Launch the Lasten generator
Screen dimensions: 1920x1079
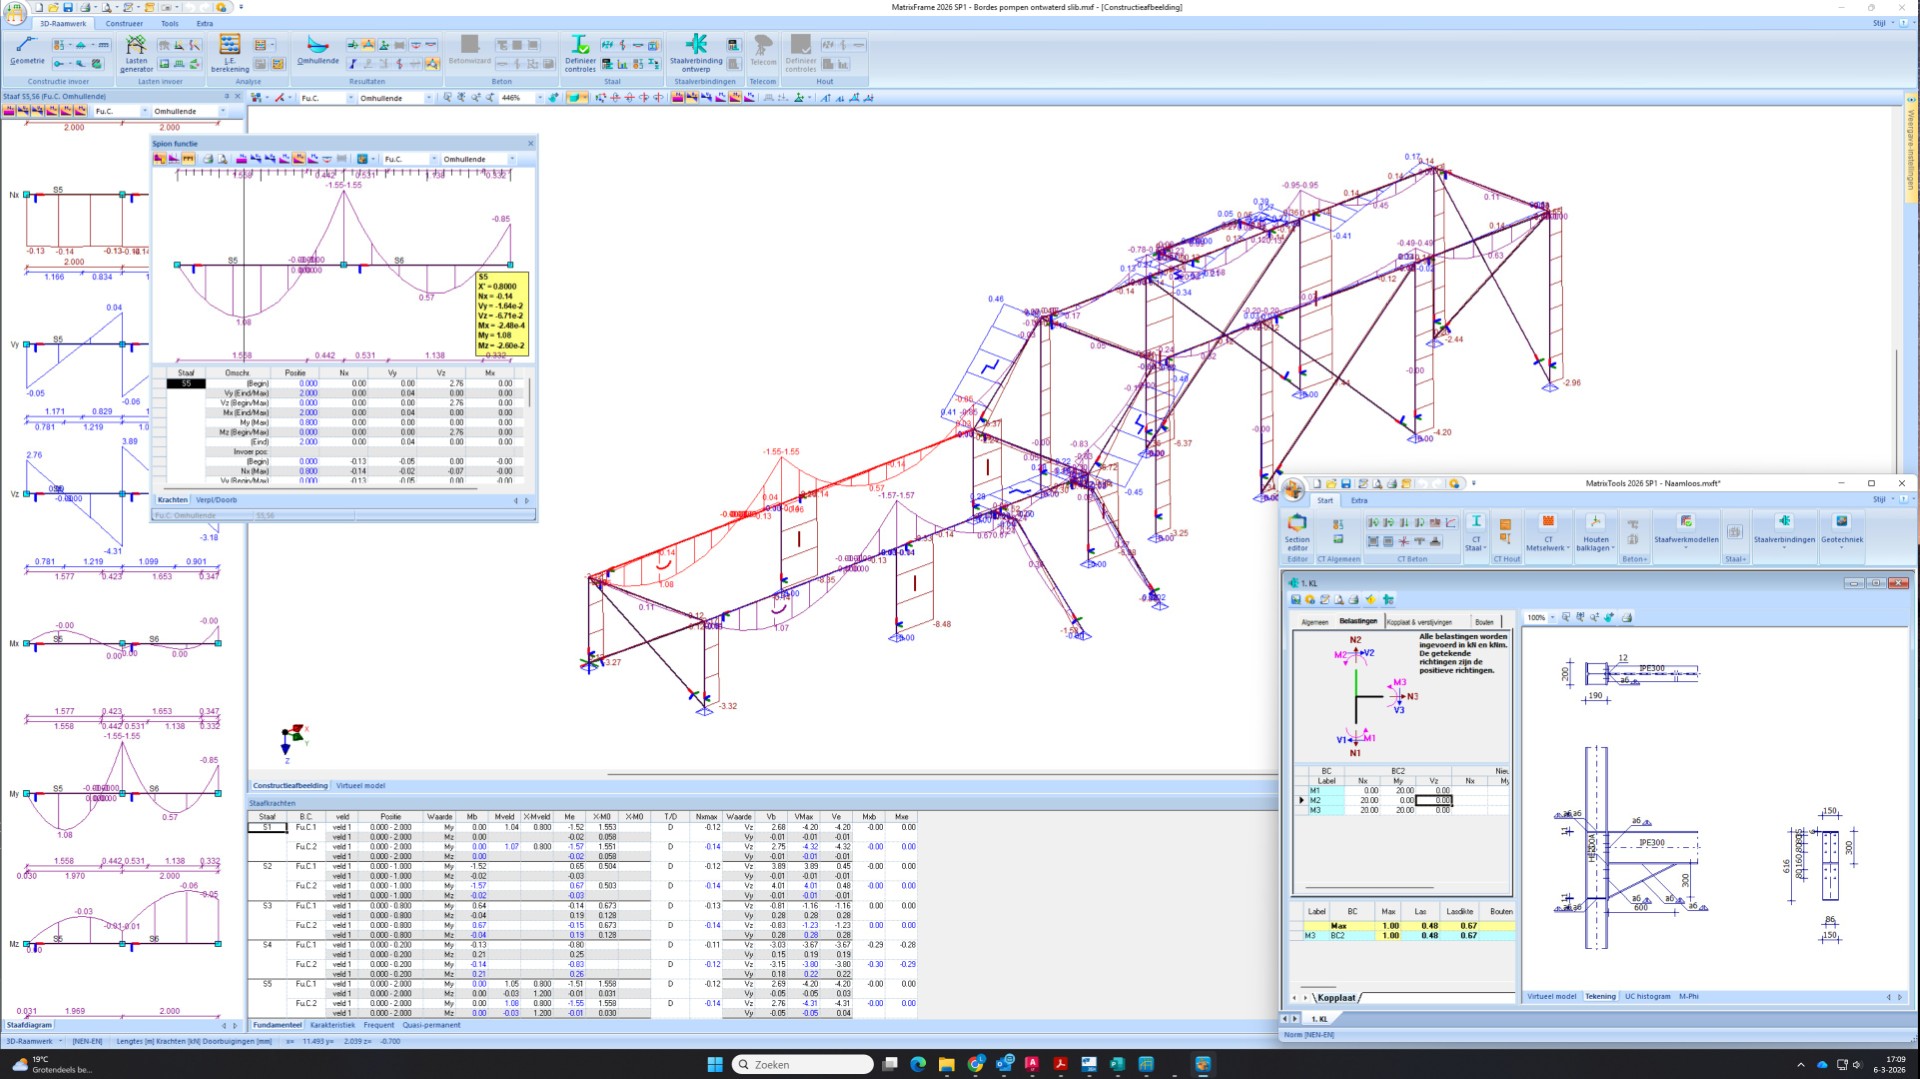[x=136, y=53]
